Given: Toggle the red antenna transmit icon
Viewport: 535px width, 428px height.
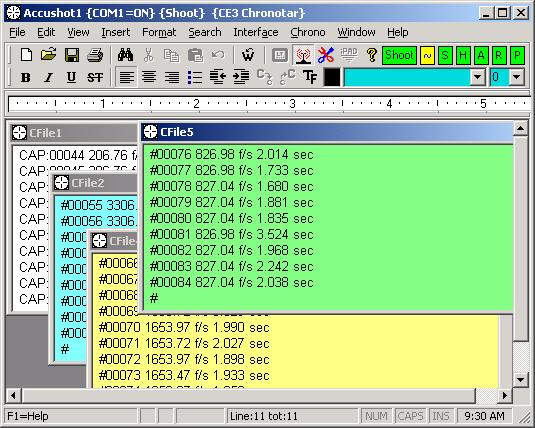Looking at the screenshot, I should [x=303, y=55].
